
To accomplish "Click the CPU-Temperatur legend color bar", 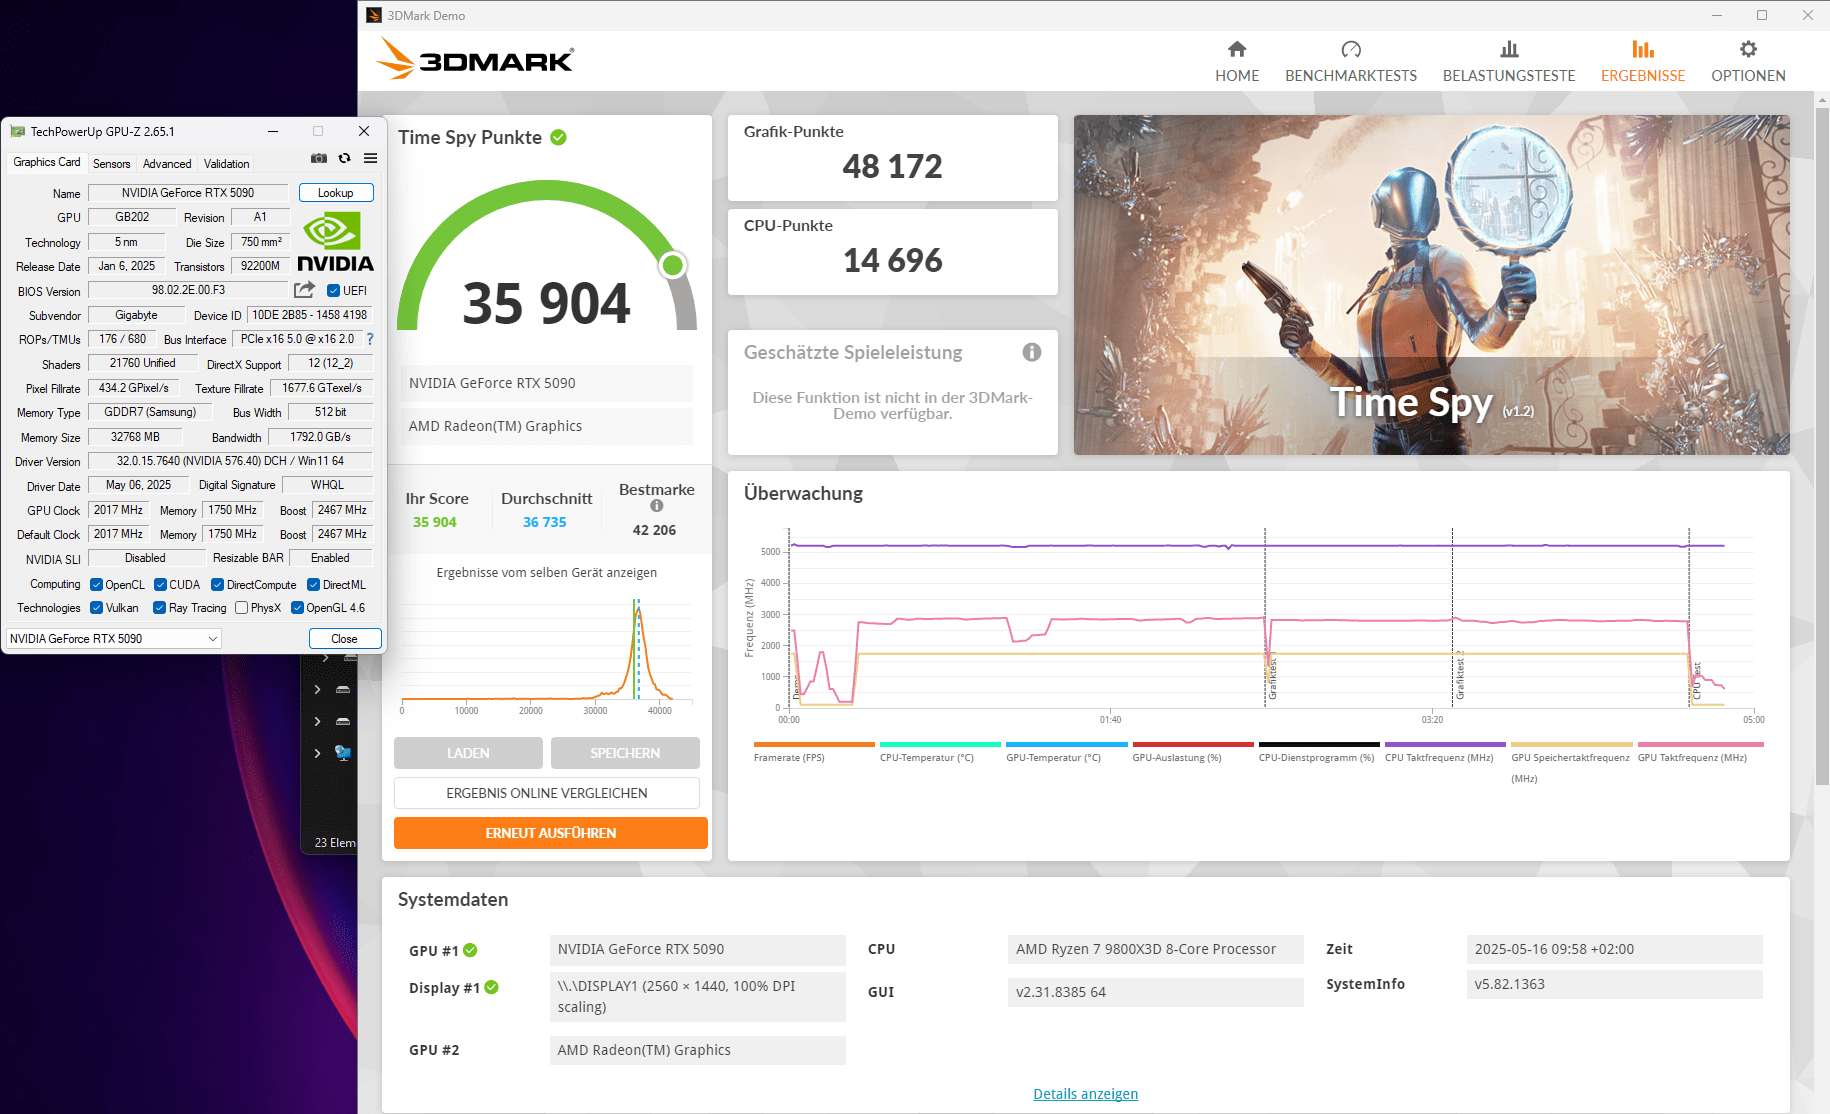I will [x=941, y=744].
